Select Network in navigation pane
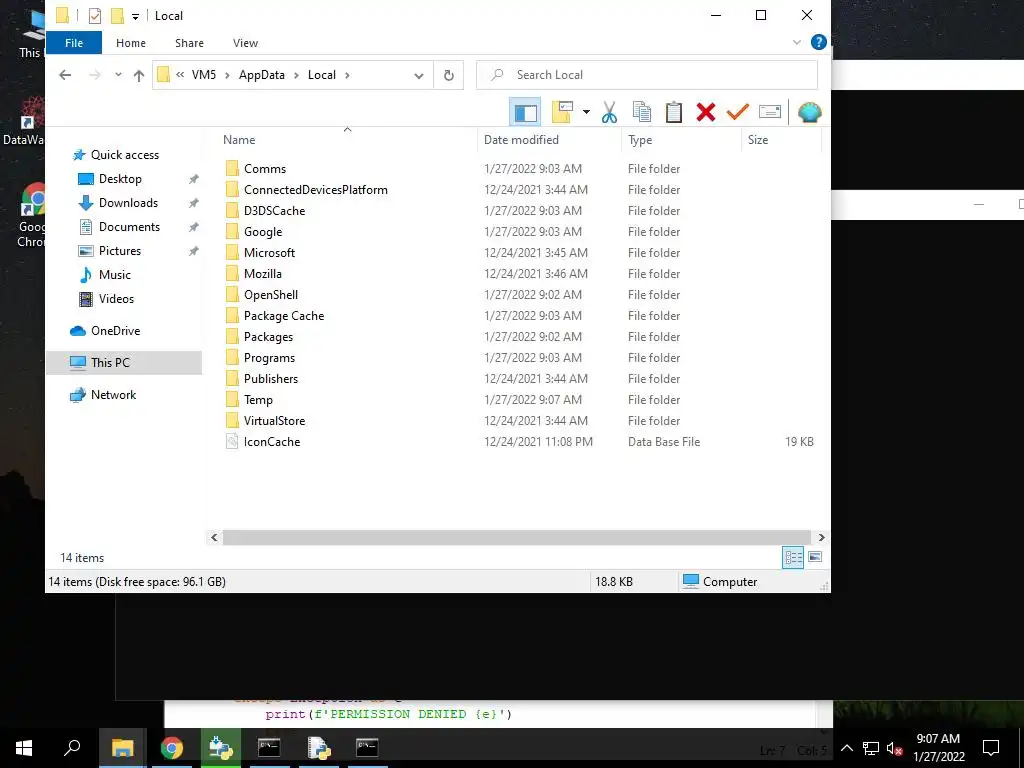Screen dimensions: 1024x768 [x=114, y=395]
